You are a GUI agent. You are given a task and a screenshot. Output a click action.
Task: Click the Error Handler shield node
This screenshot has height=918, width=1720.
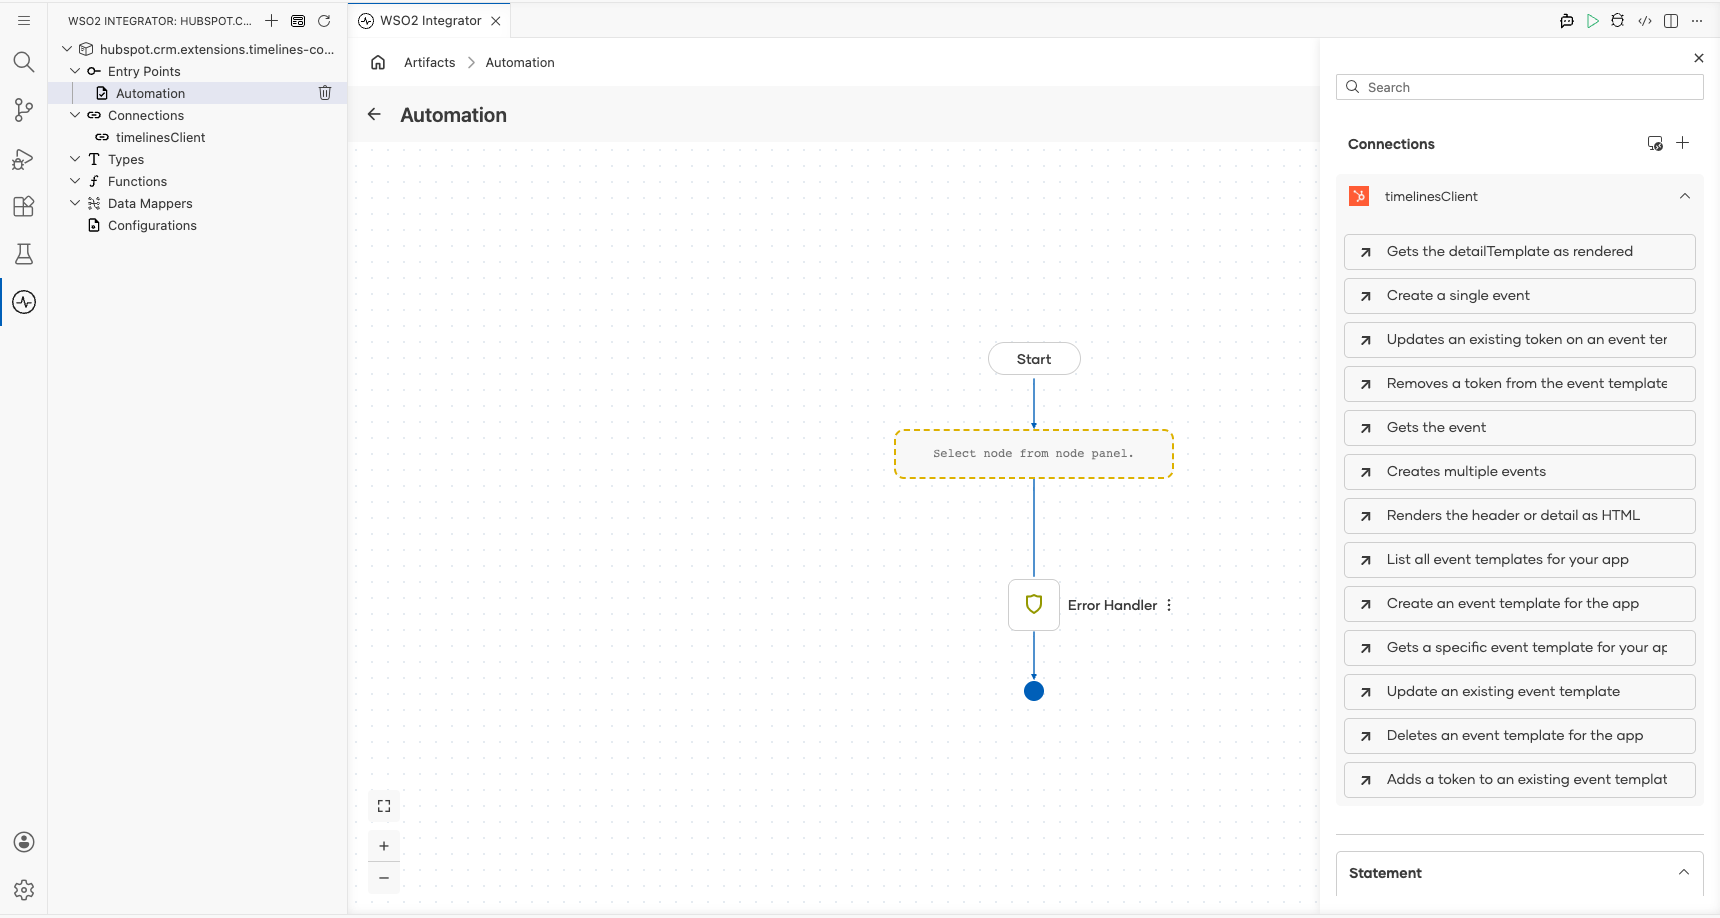click(x=1034, y=605)
